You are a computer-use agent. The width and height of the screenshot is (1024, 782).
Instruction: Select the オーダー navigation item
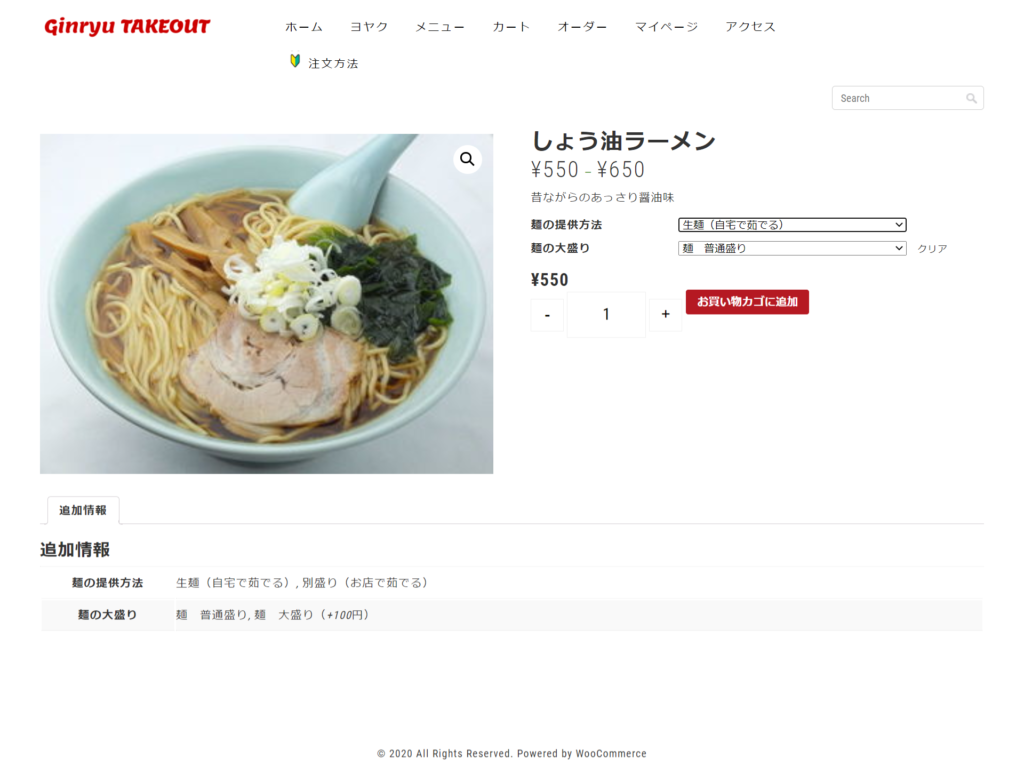coord(583,27)
